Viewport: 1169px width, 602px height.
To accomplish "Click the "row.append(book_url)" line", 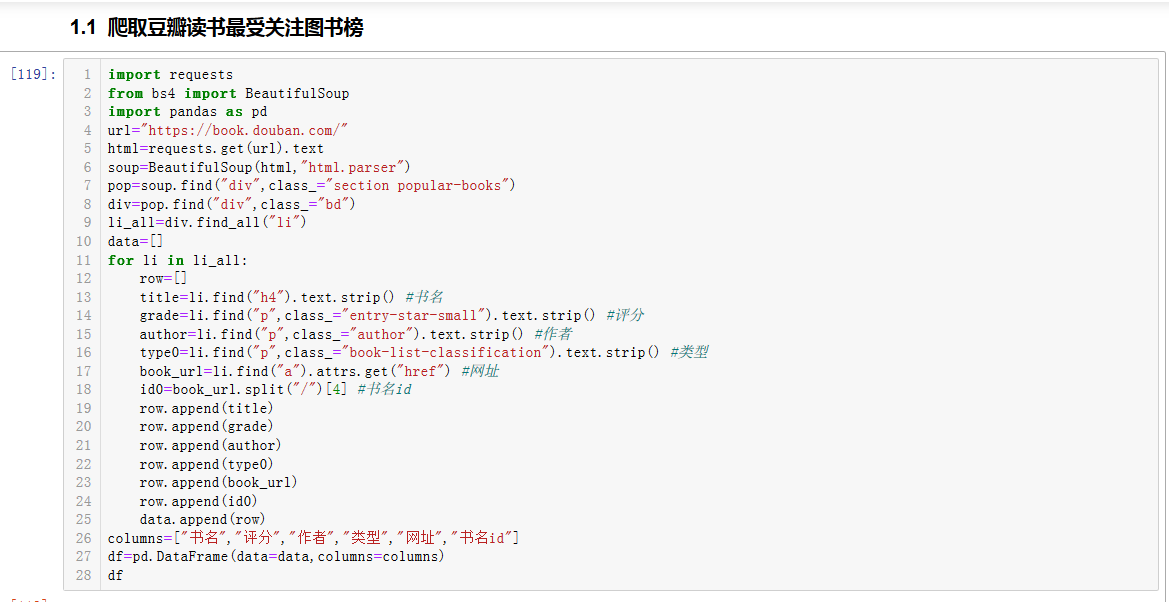I will [x=218, y=482].
